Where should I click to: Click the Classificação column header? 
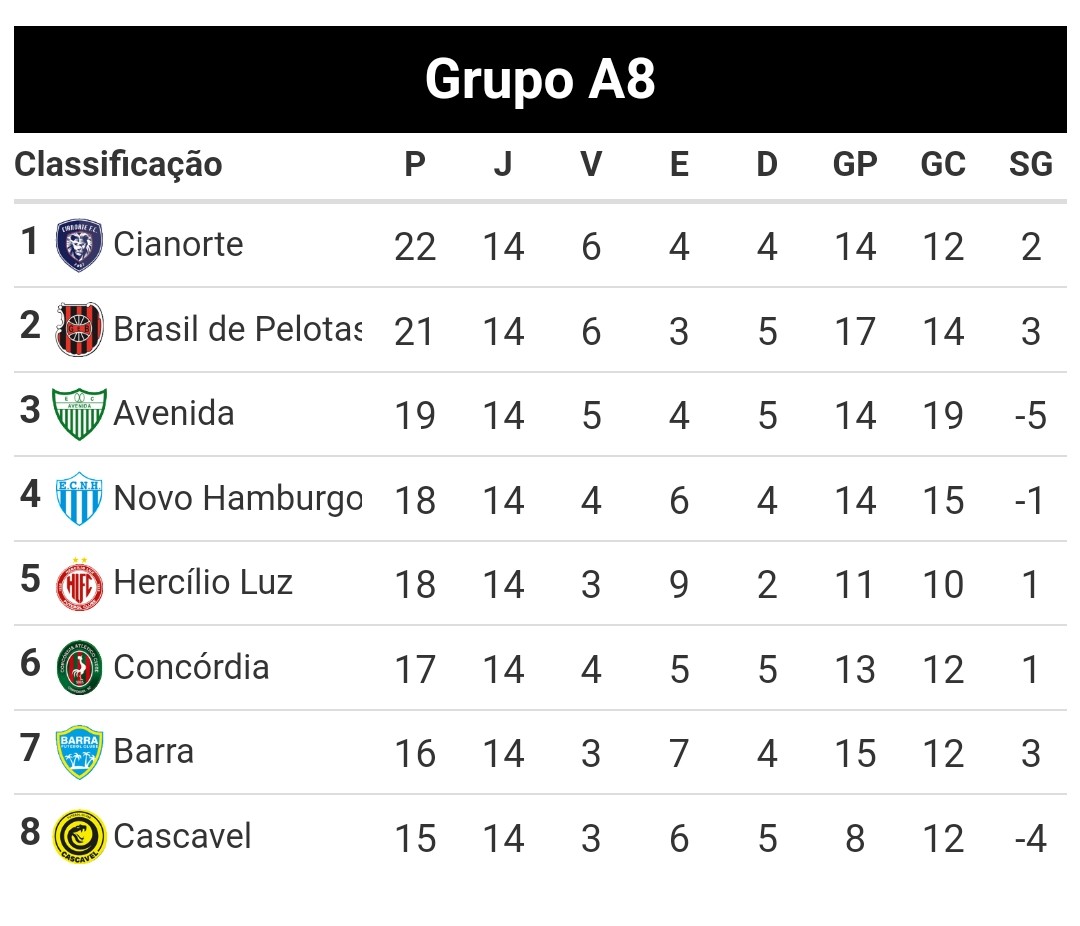(x=118, y=164)
